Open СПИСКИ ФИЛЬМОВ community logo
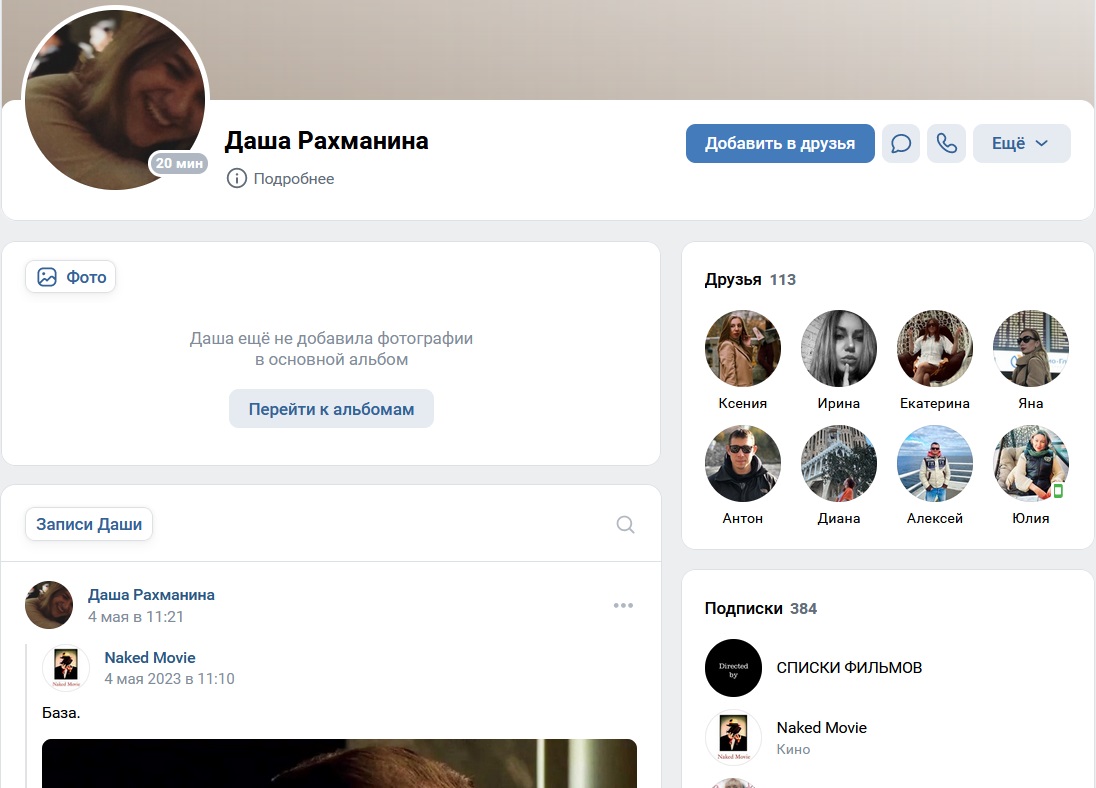 point(733,668)
